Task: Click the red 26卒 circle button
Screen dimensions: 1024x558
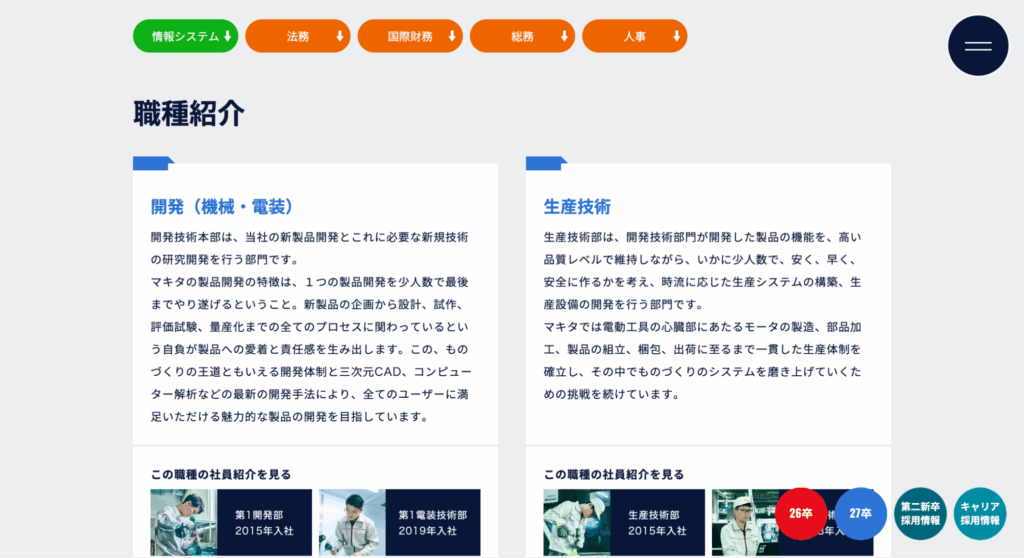Action: point(801,513)
